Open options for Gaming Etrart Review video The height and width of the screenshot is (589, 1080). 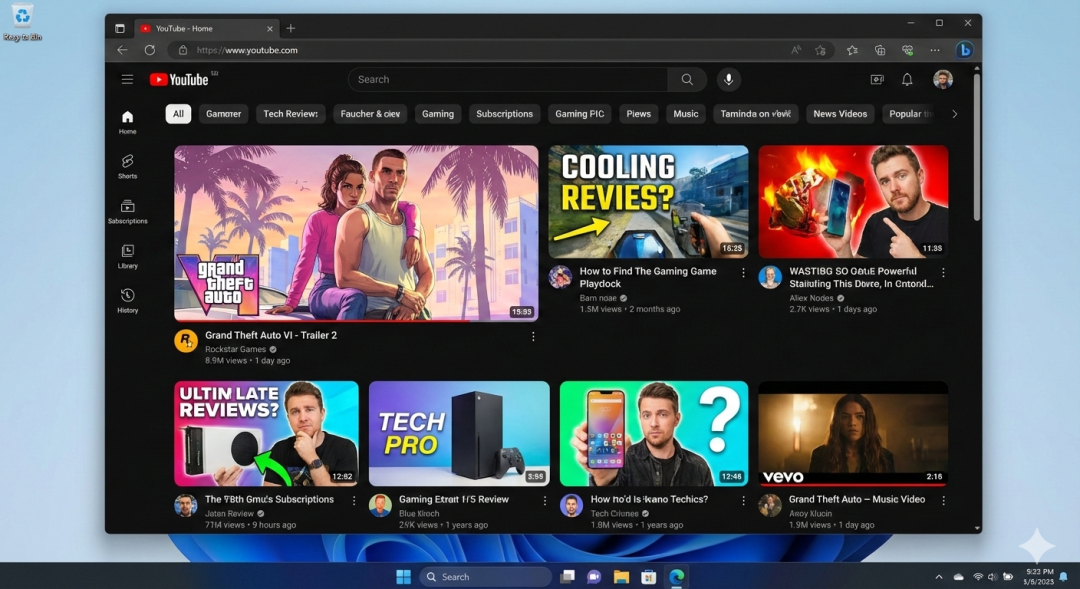click(544, 500)
